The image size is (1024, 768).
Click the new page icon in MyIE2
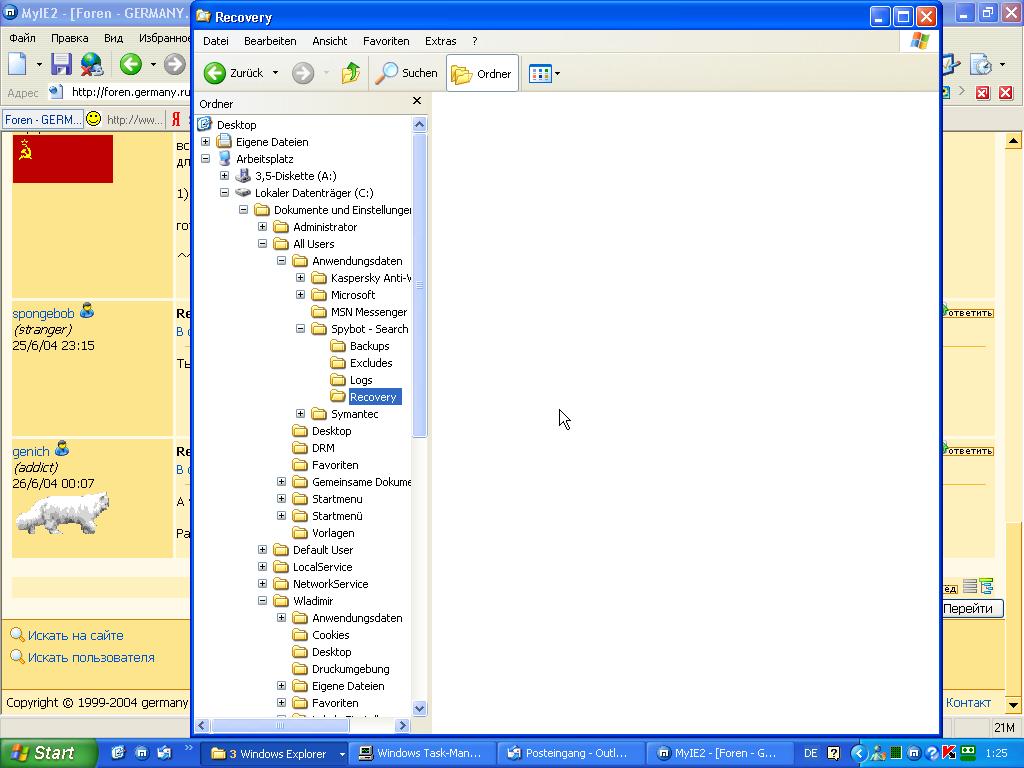[x=18, y=64]
